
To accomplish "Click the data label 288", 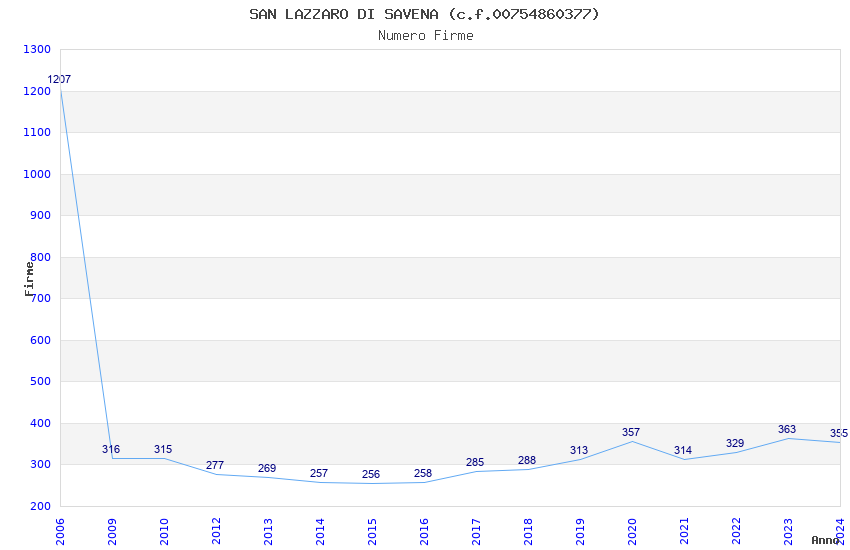I will point(527,461).
